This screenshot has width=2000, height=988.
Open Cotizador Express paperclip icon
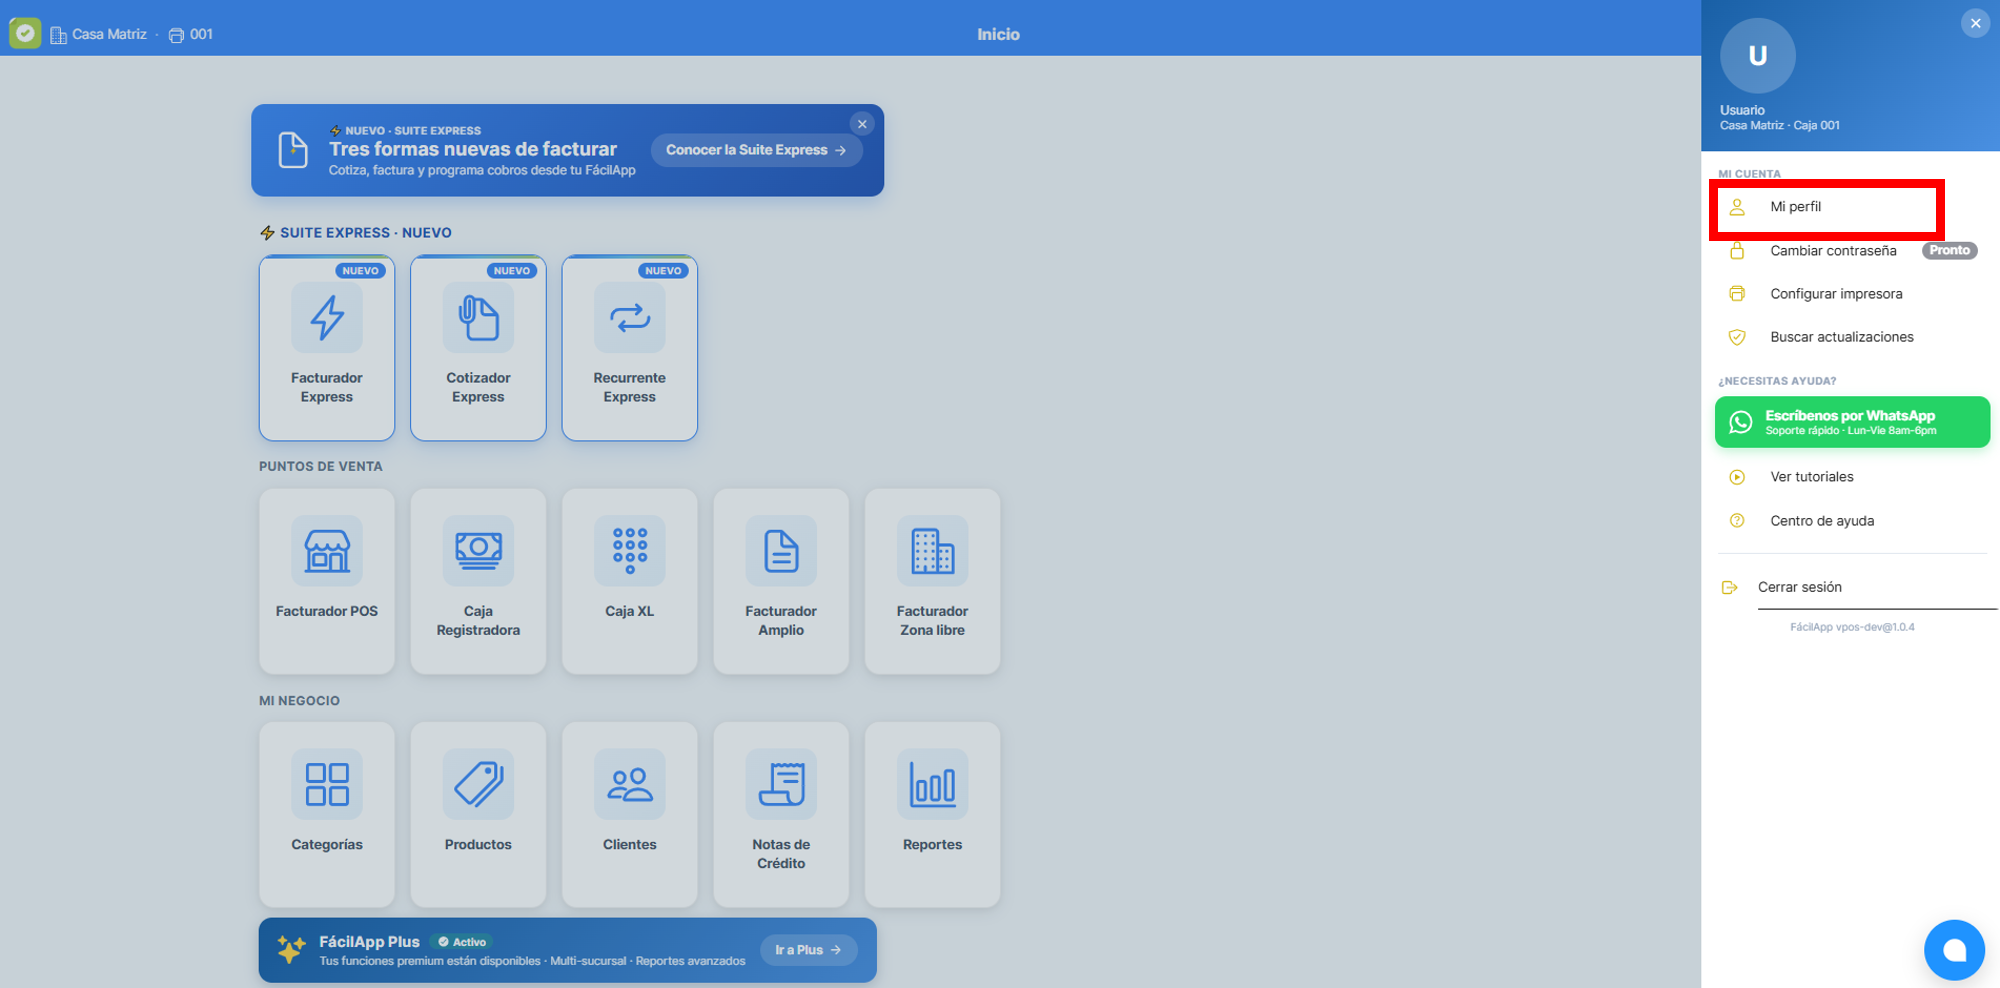(478, 318)
